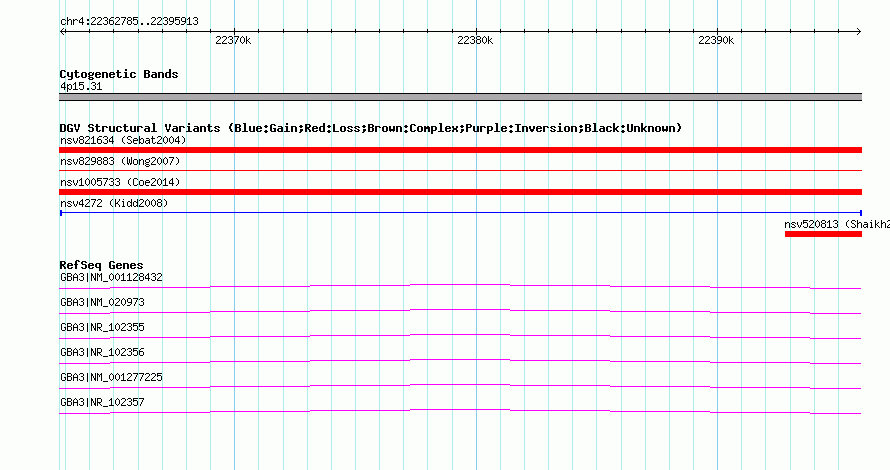Click the magenta line for GBA3|NM_020973

(x=460, y=311)
